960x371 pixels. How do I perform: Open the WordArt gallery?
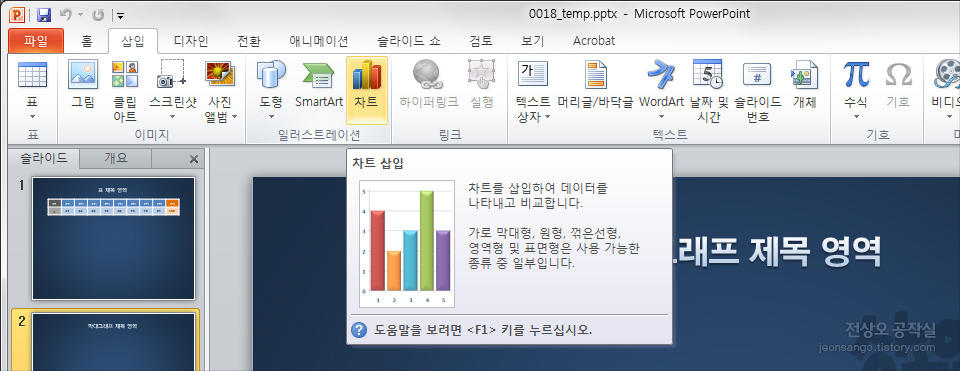(x=661, y=91)
